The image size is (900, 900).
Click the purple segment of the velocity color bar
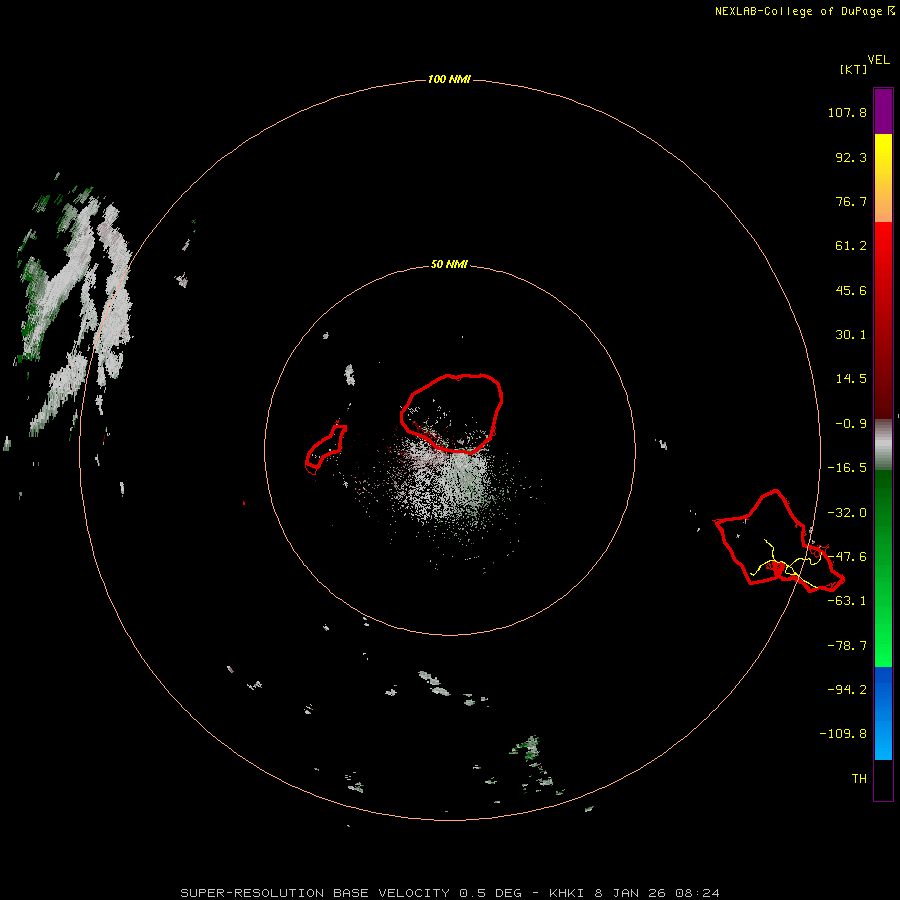tap(883, 111)
